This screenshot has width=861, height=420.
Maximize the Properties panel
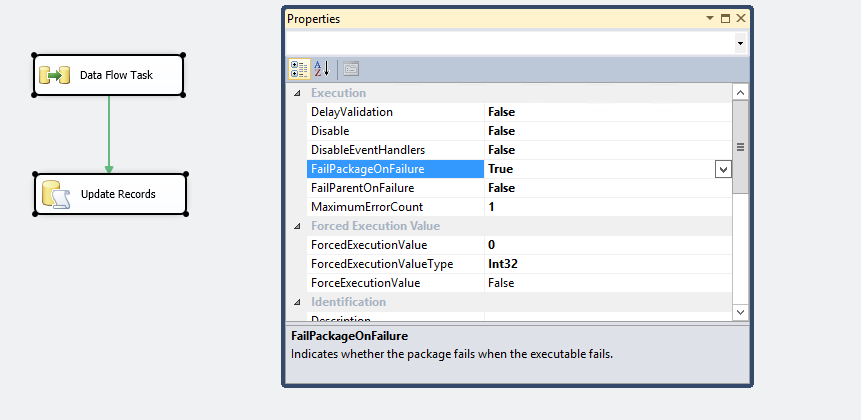click(725, 19)
